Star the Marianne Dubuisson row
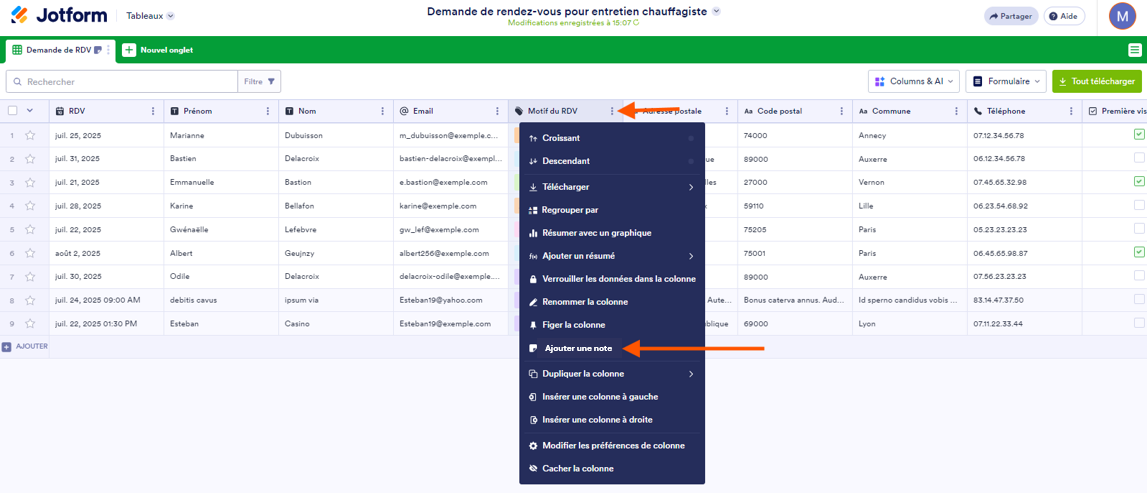 30,135
